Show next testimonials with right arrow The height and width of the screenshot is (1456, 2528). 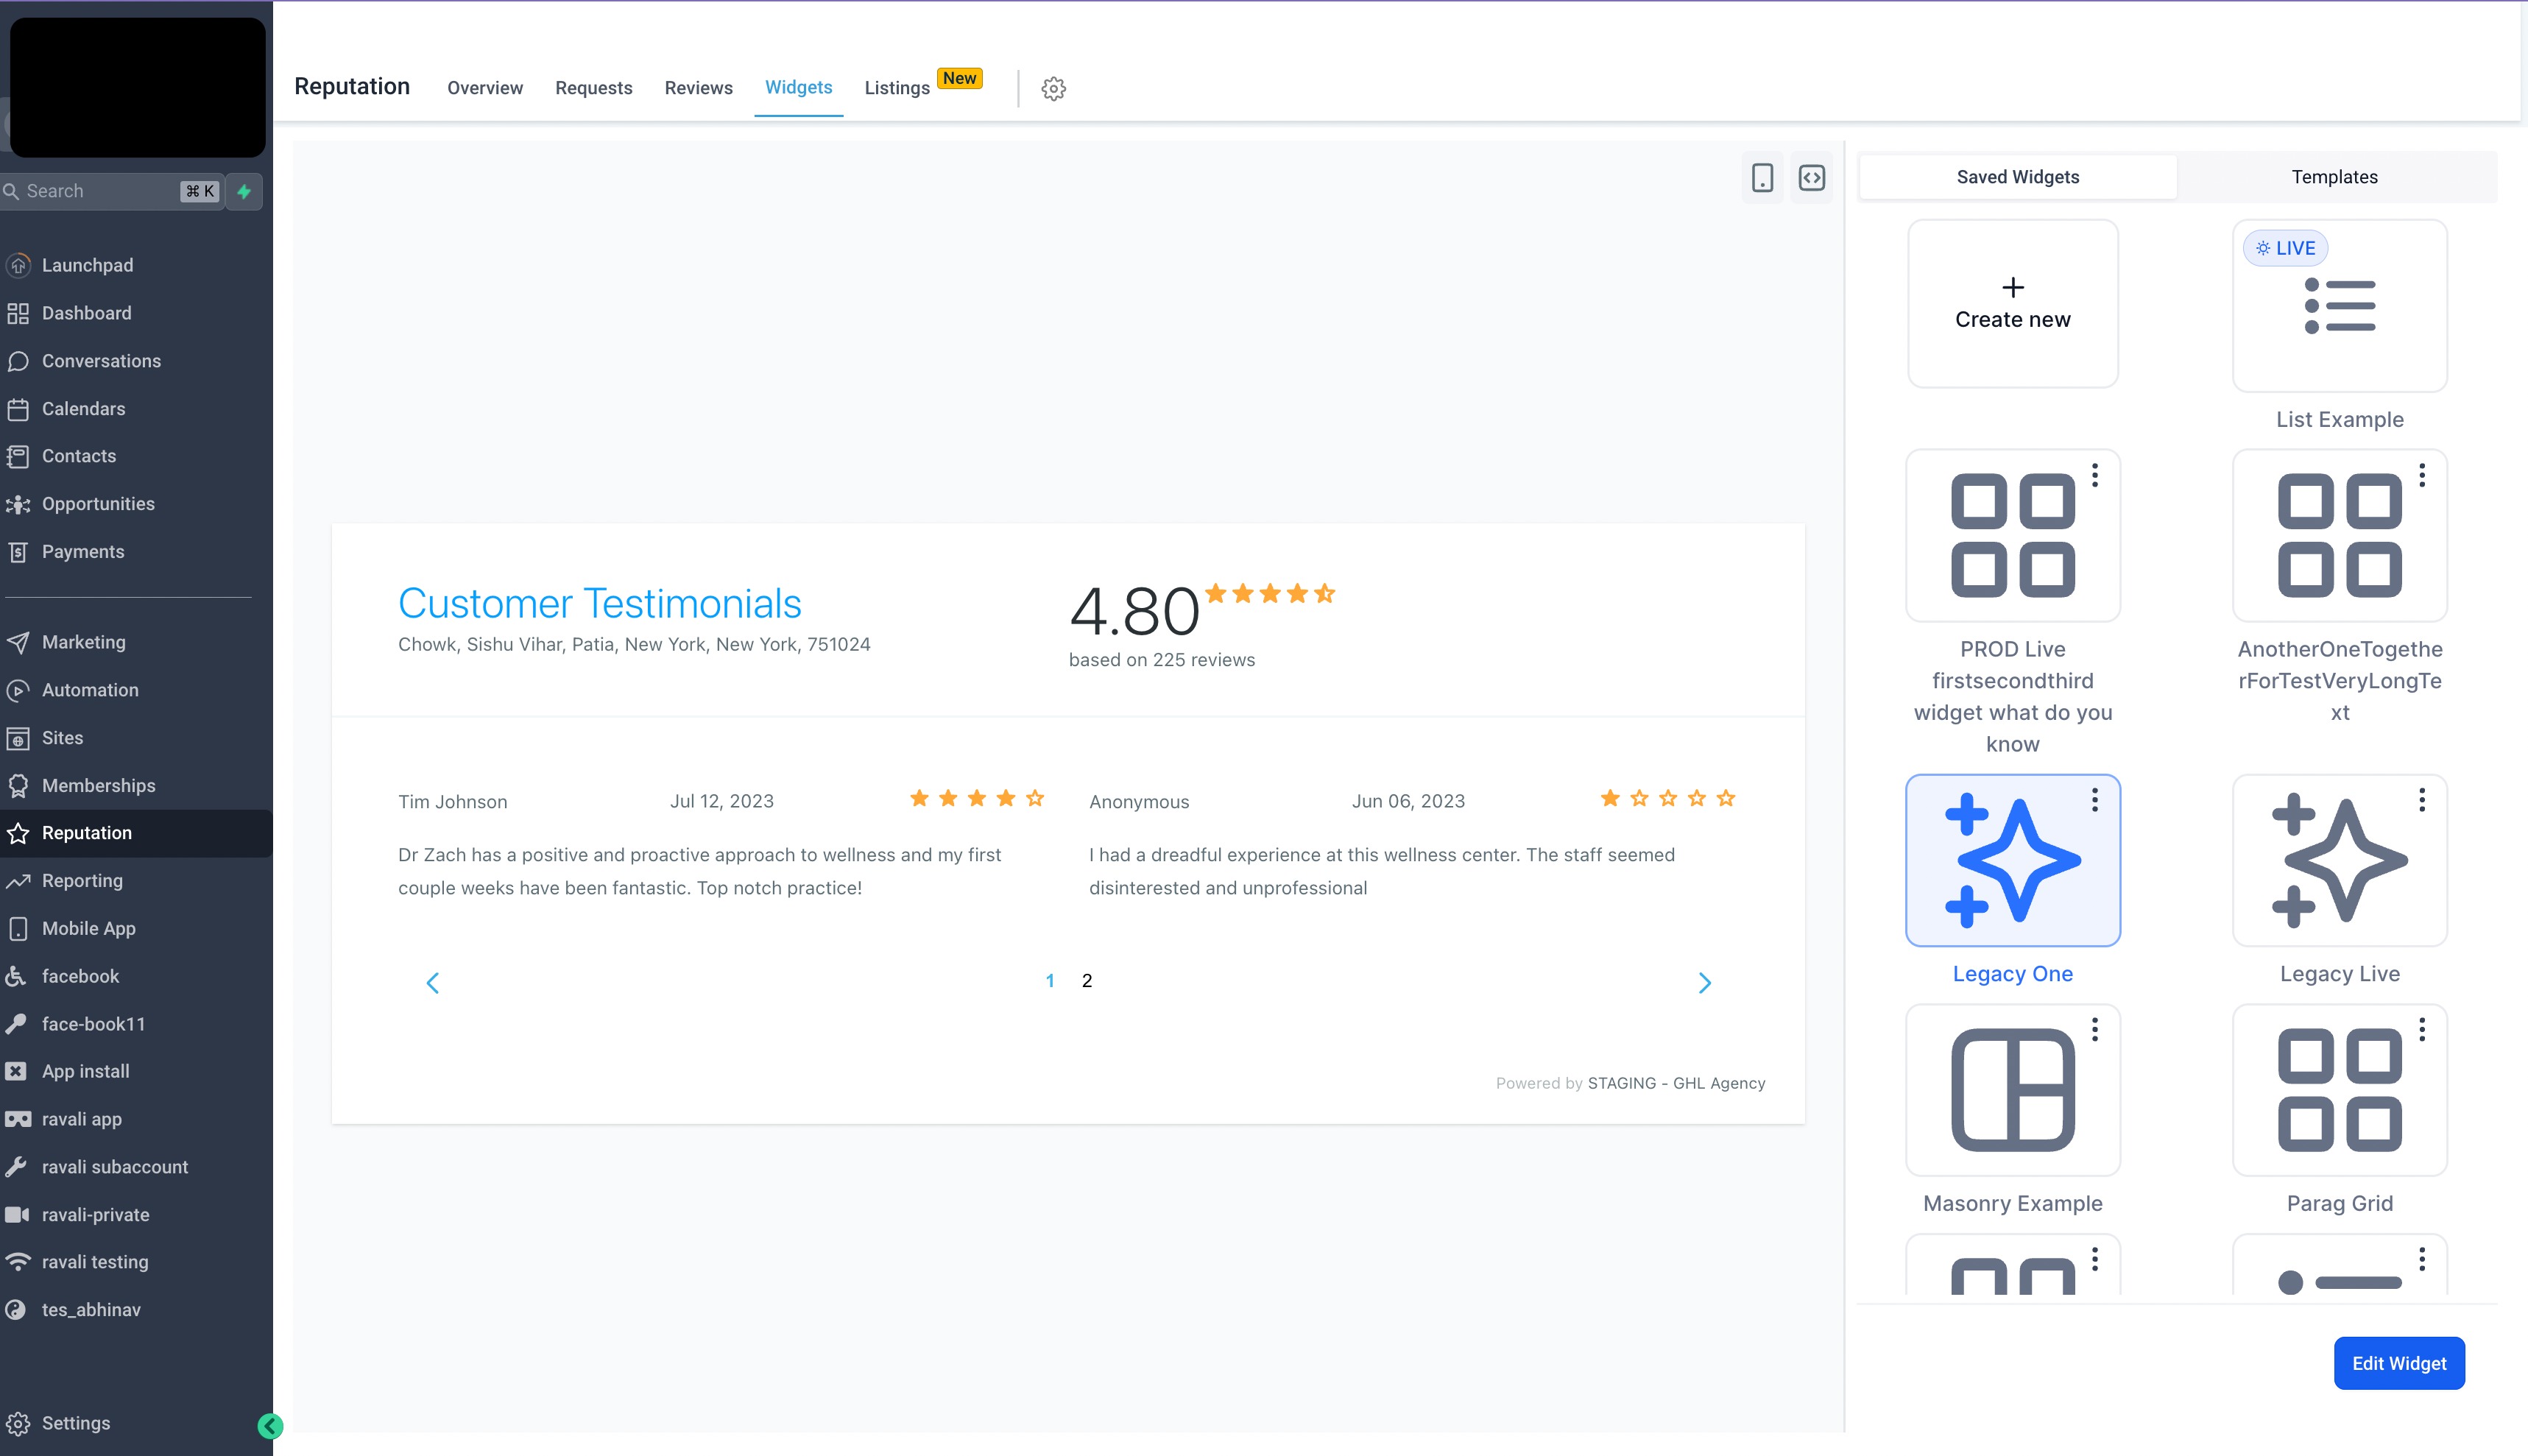pyautogui.click(x=1704, y=983)
